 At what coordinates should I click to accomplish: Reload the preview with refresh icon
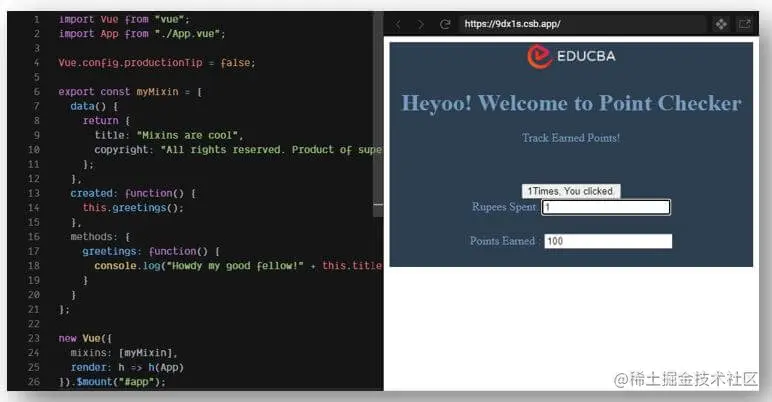[445, 24]
